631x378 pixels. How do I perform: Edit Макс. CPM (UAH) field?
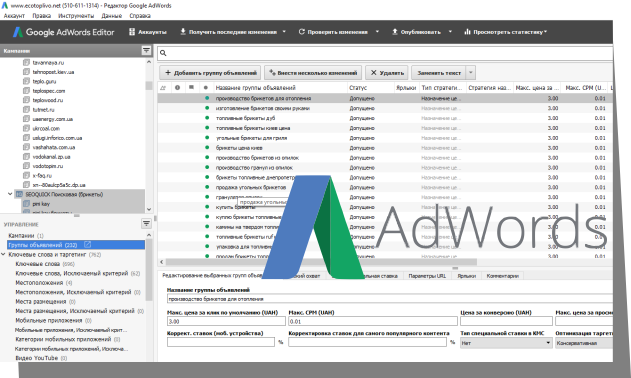(373, 321)
